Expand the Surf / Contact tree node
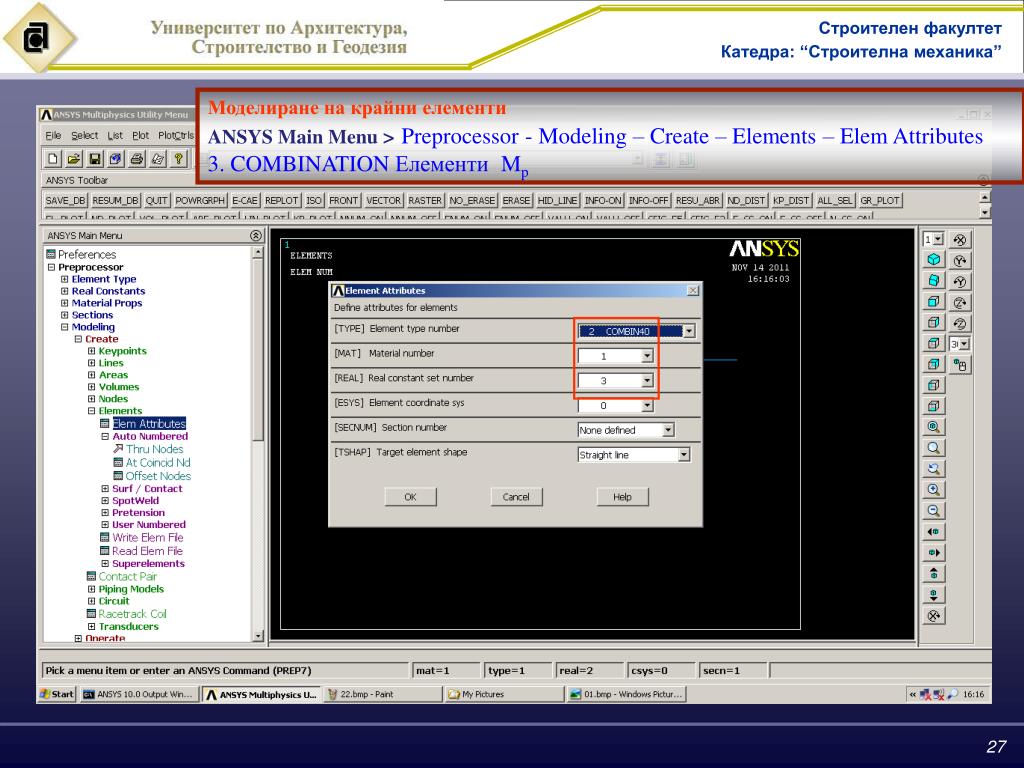Image resolution: width=1024 pixels, height=768 pixels. pos(105,488)
